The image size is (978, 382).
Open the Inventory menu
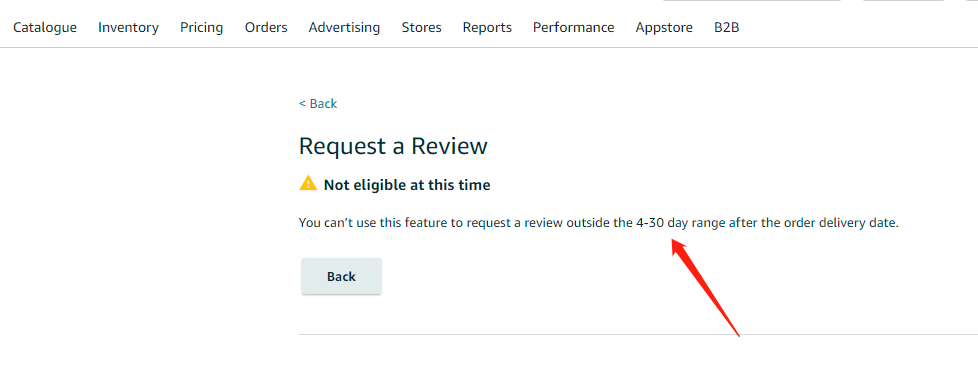click(128, 27)
